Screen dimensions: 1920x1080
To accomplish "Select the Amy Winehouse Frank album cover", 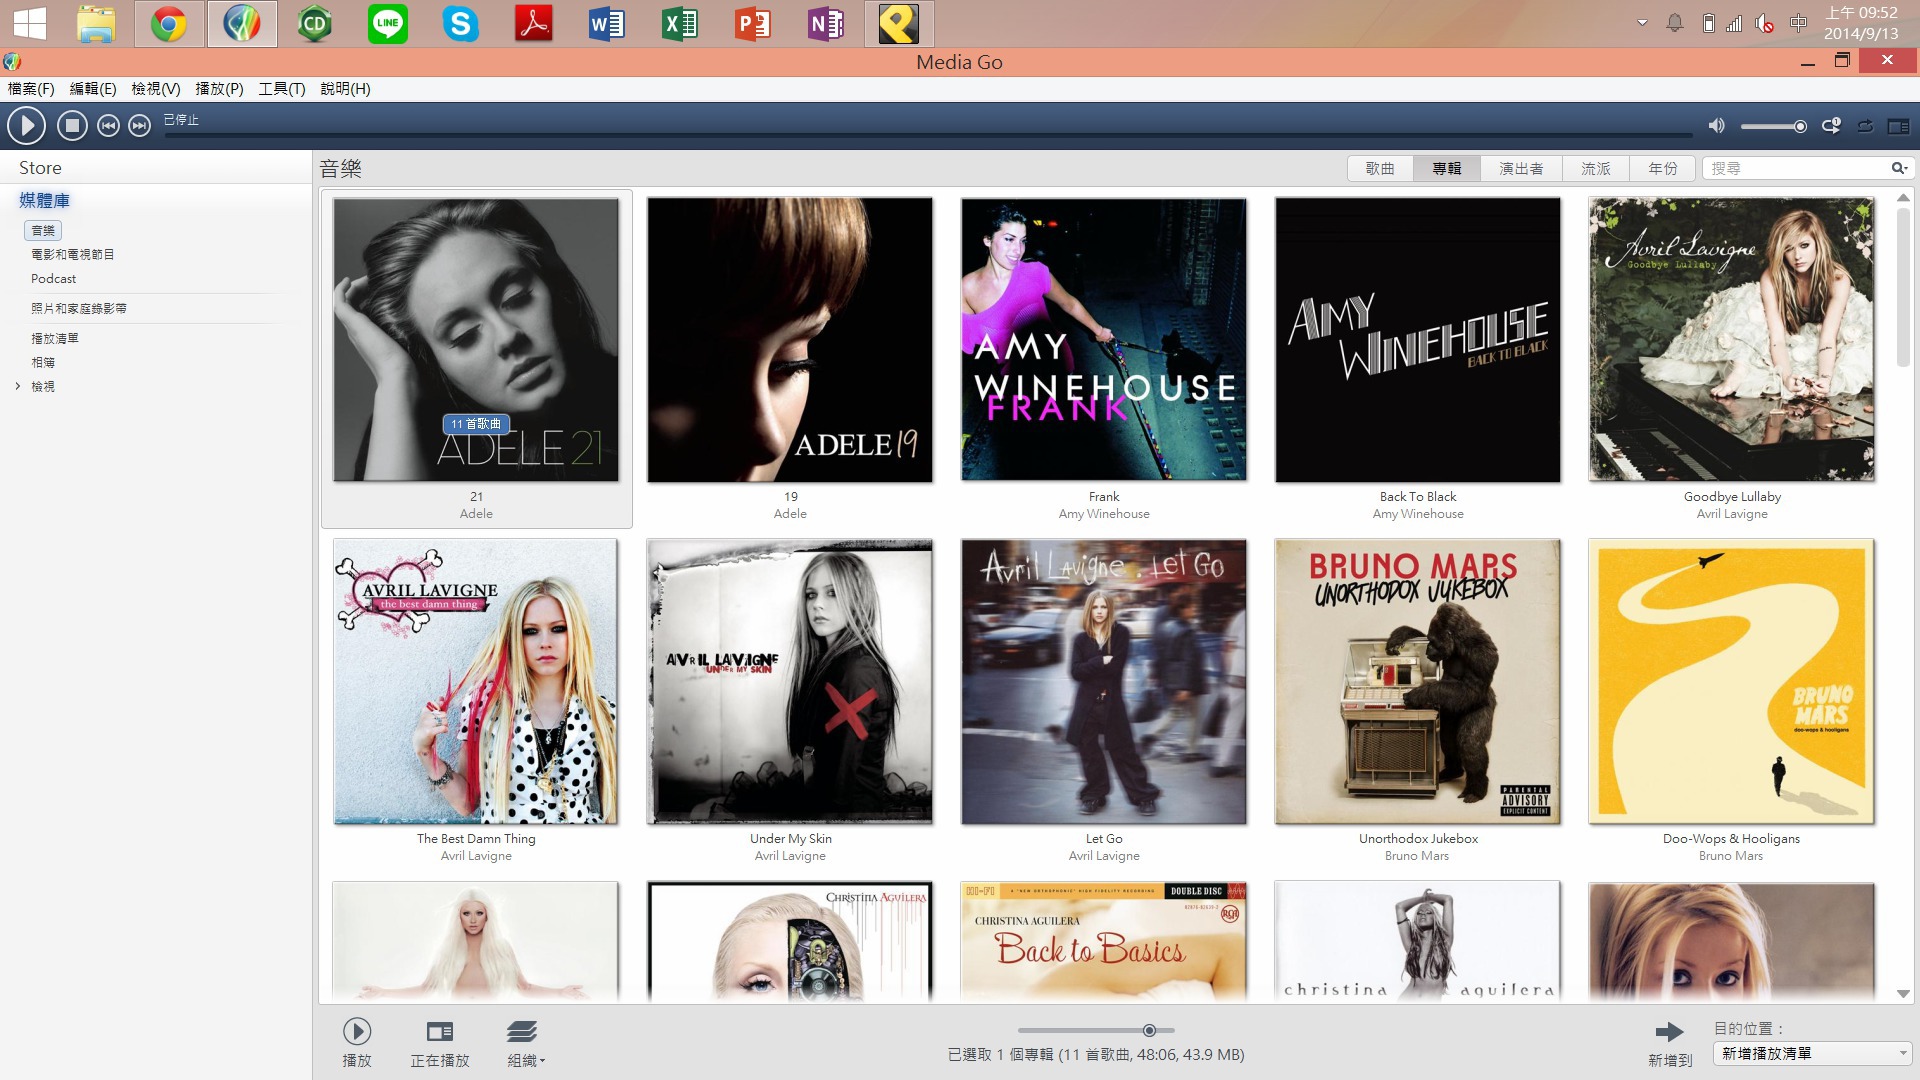I will [1104, 340].
